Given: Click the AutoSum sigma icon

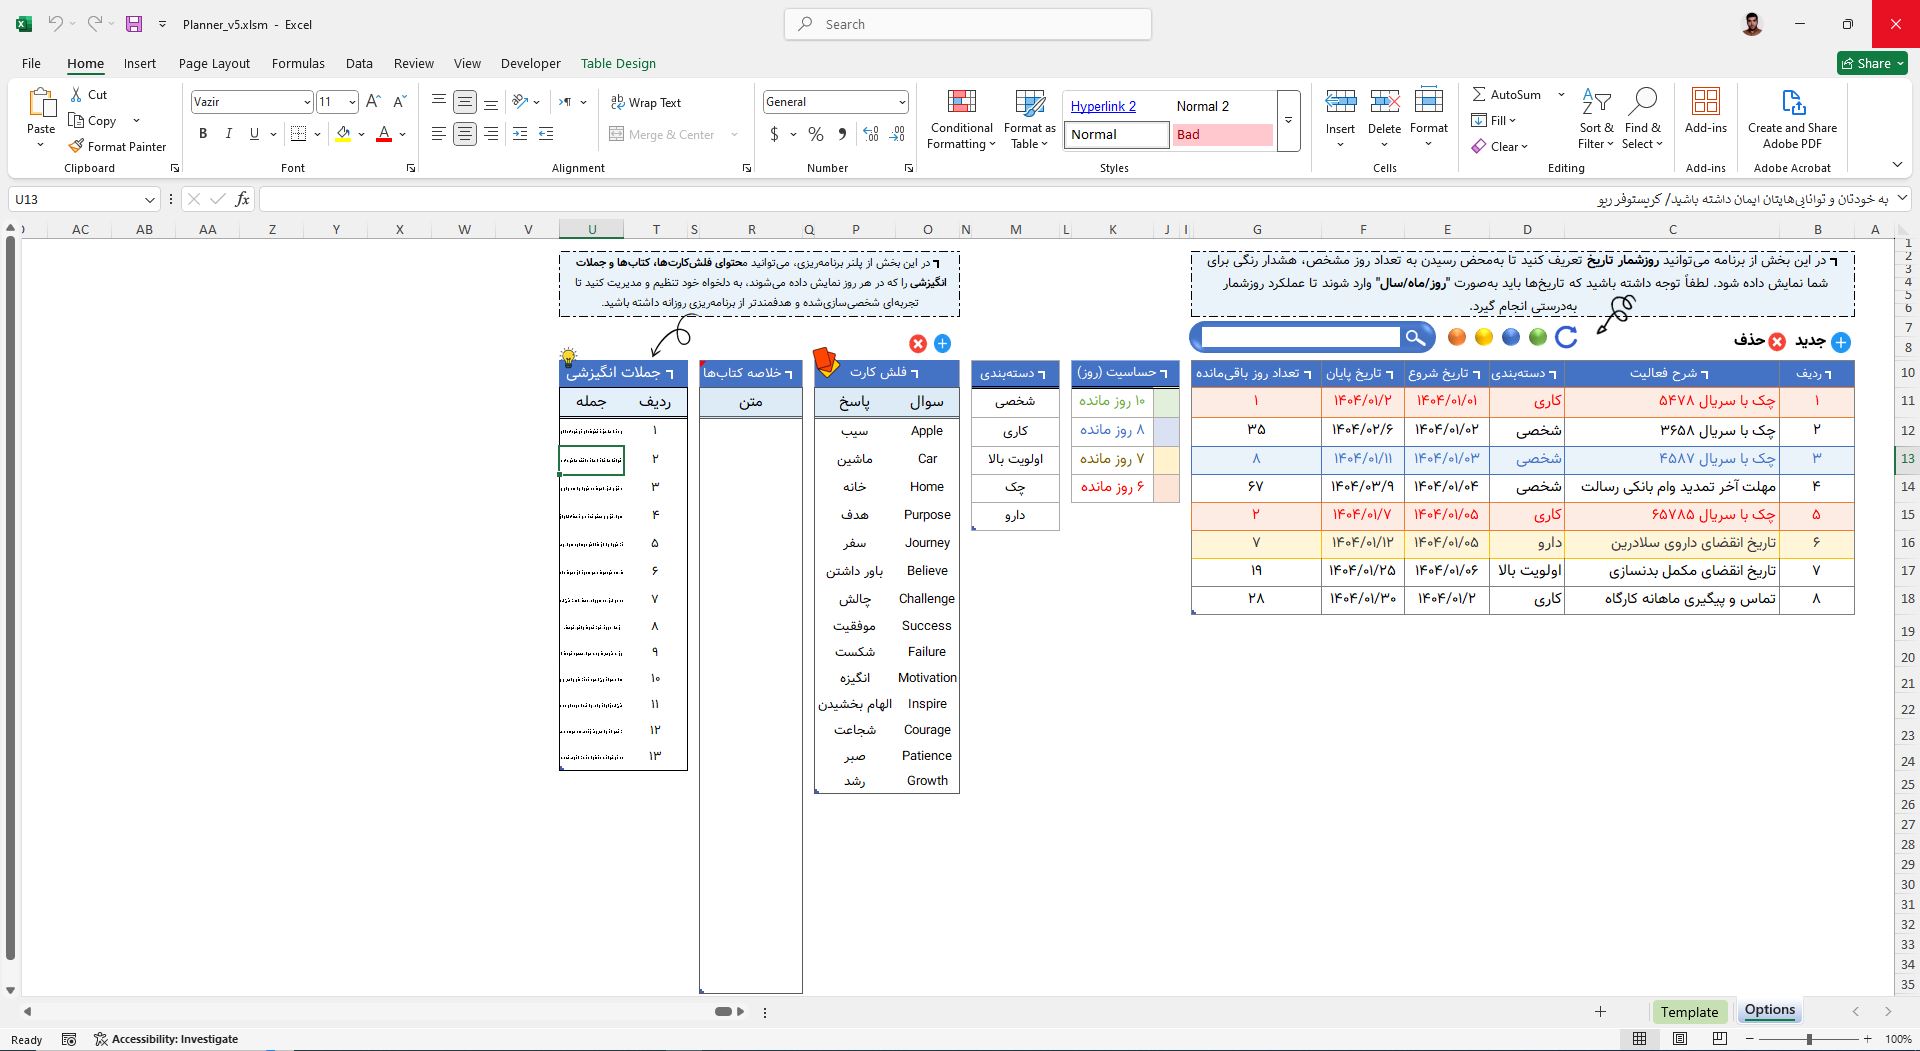Looking at the screenshot, I should point(1479,94).
